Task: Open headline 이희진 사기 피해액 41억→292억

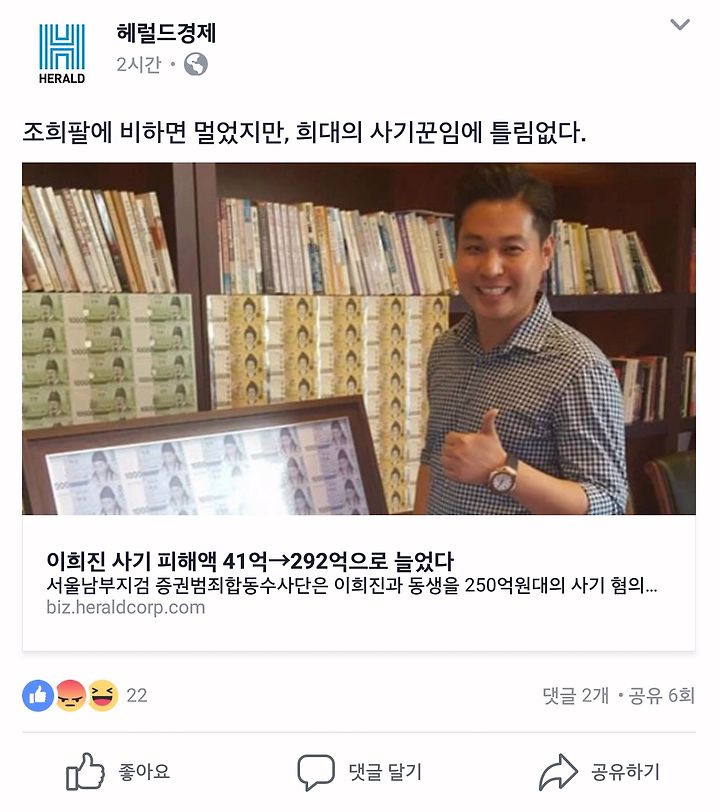Action: coord(250,561)
